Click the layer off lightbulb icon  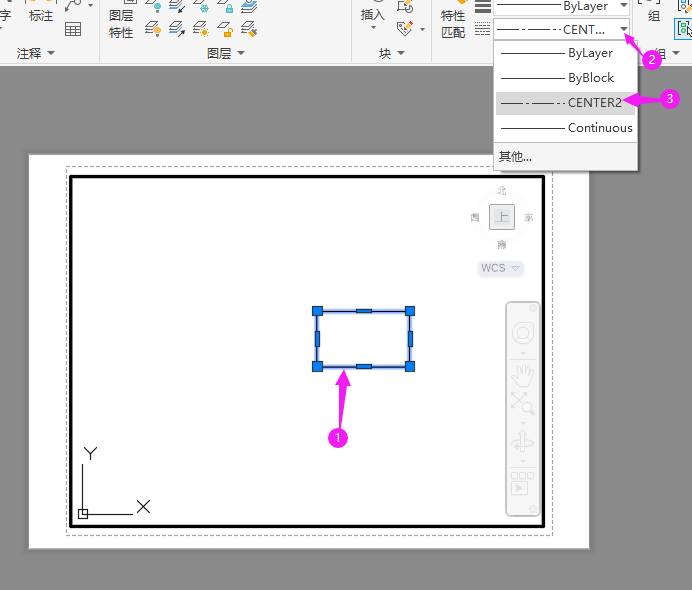click(153, 6)
